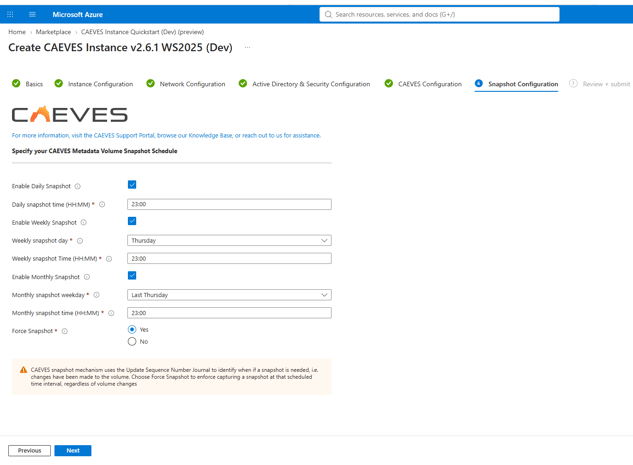
Task: Click the Previous button
Action: [x=29, y=450]
